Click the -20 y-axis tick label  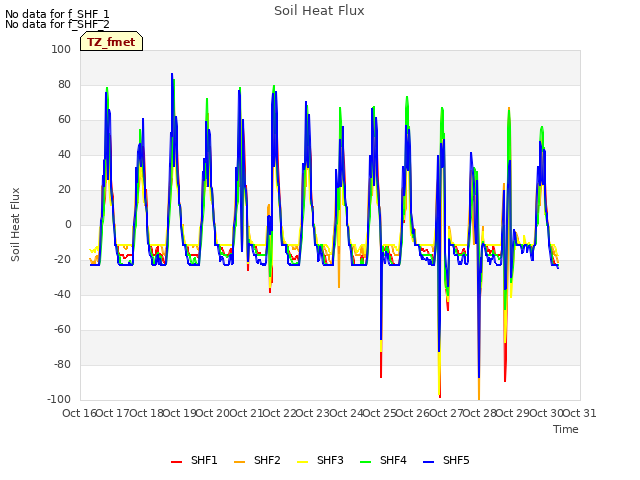pos(62,259)
